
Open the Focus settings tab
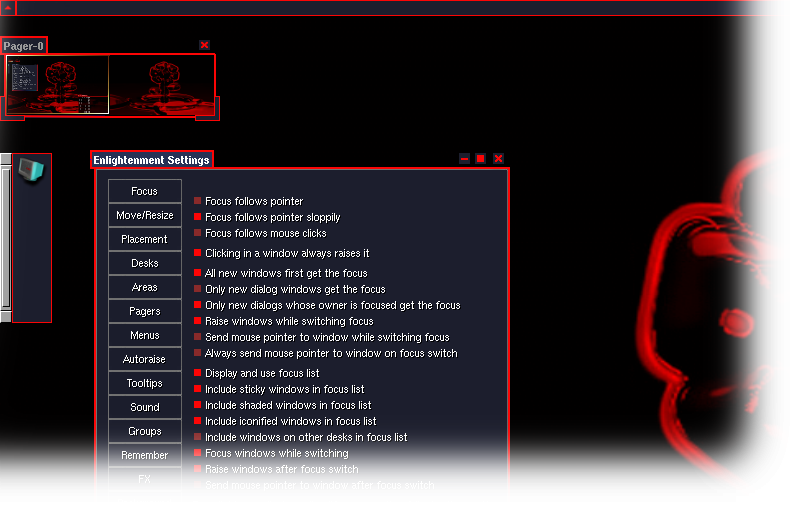(145, 191)
